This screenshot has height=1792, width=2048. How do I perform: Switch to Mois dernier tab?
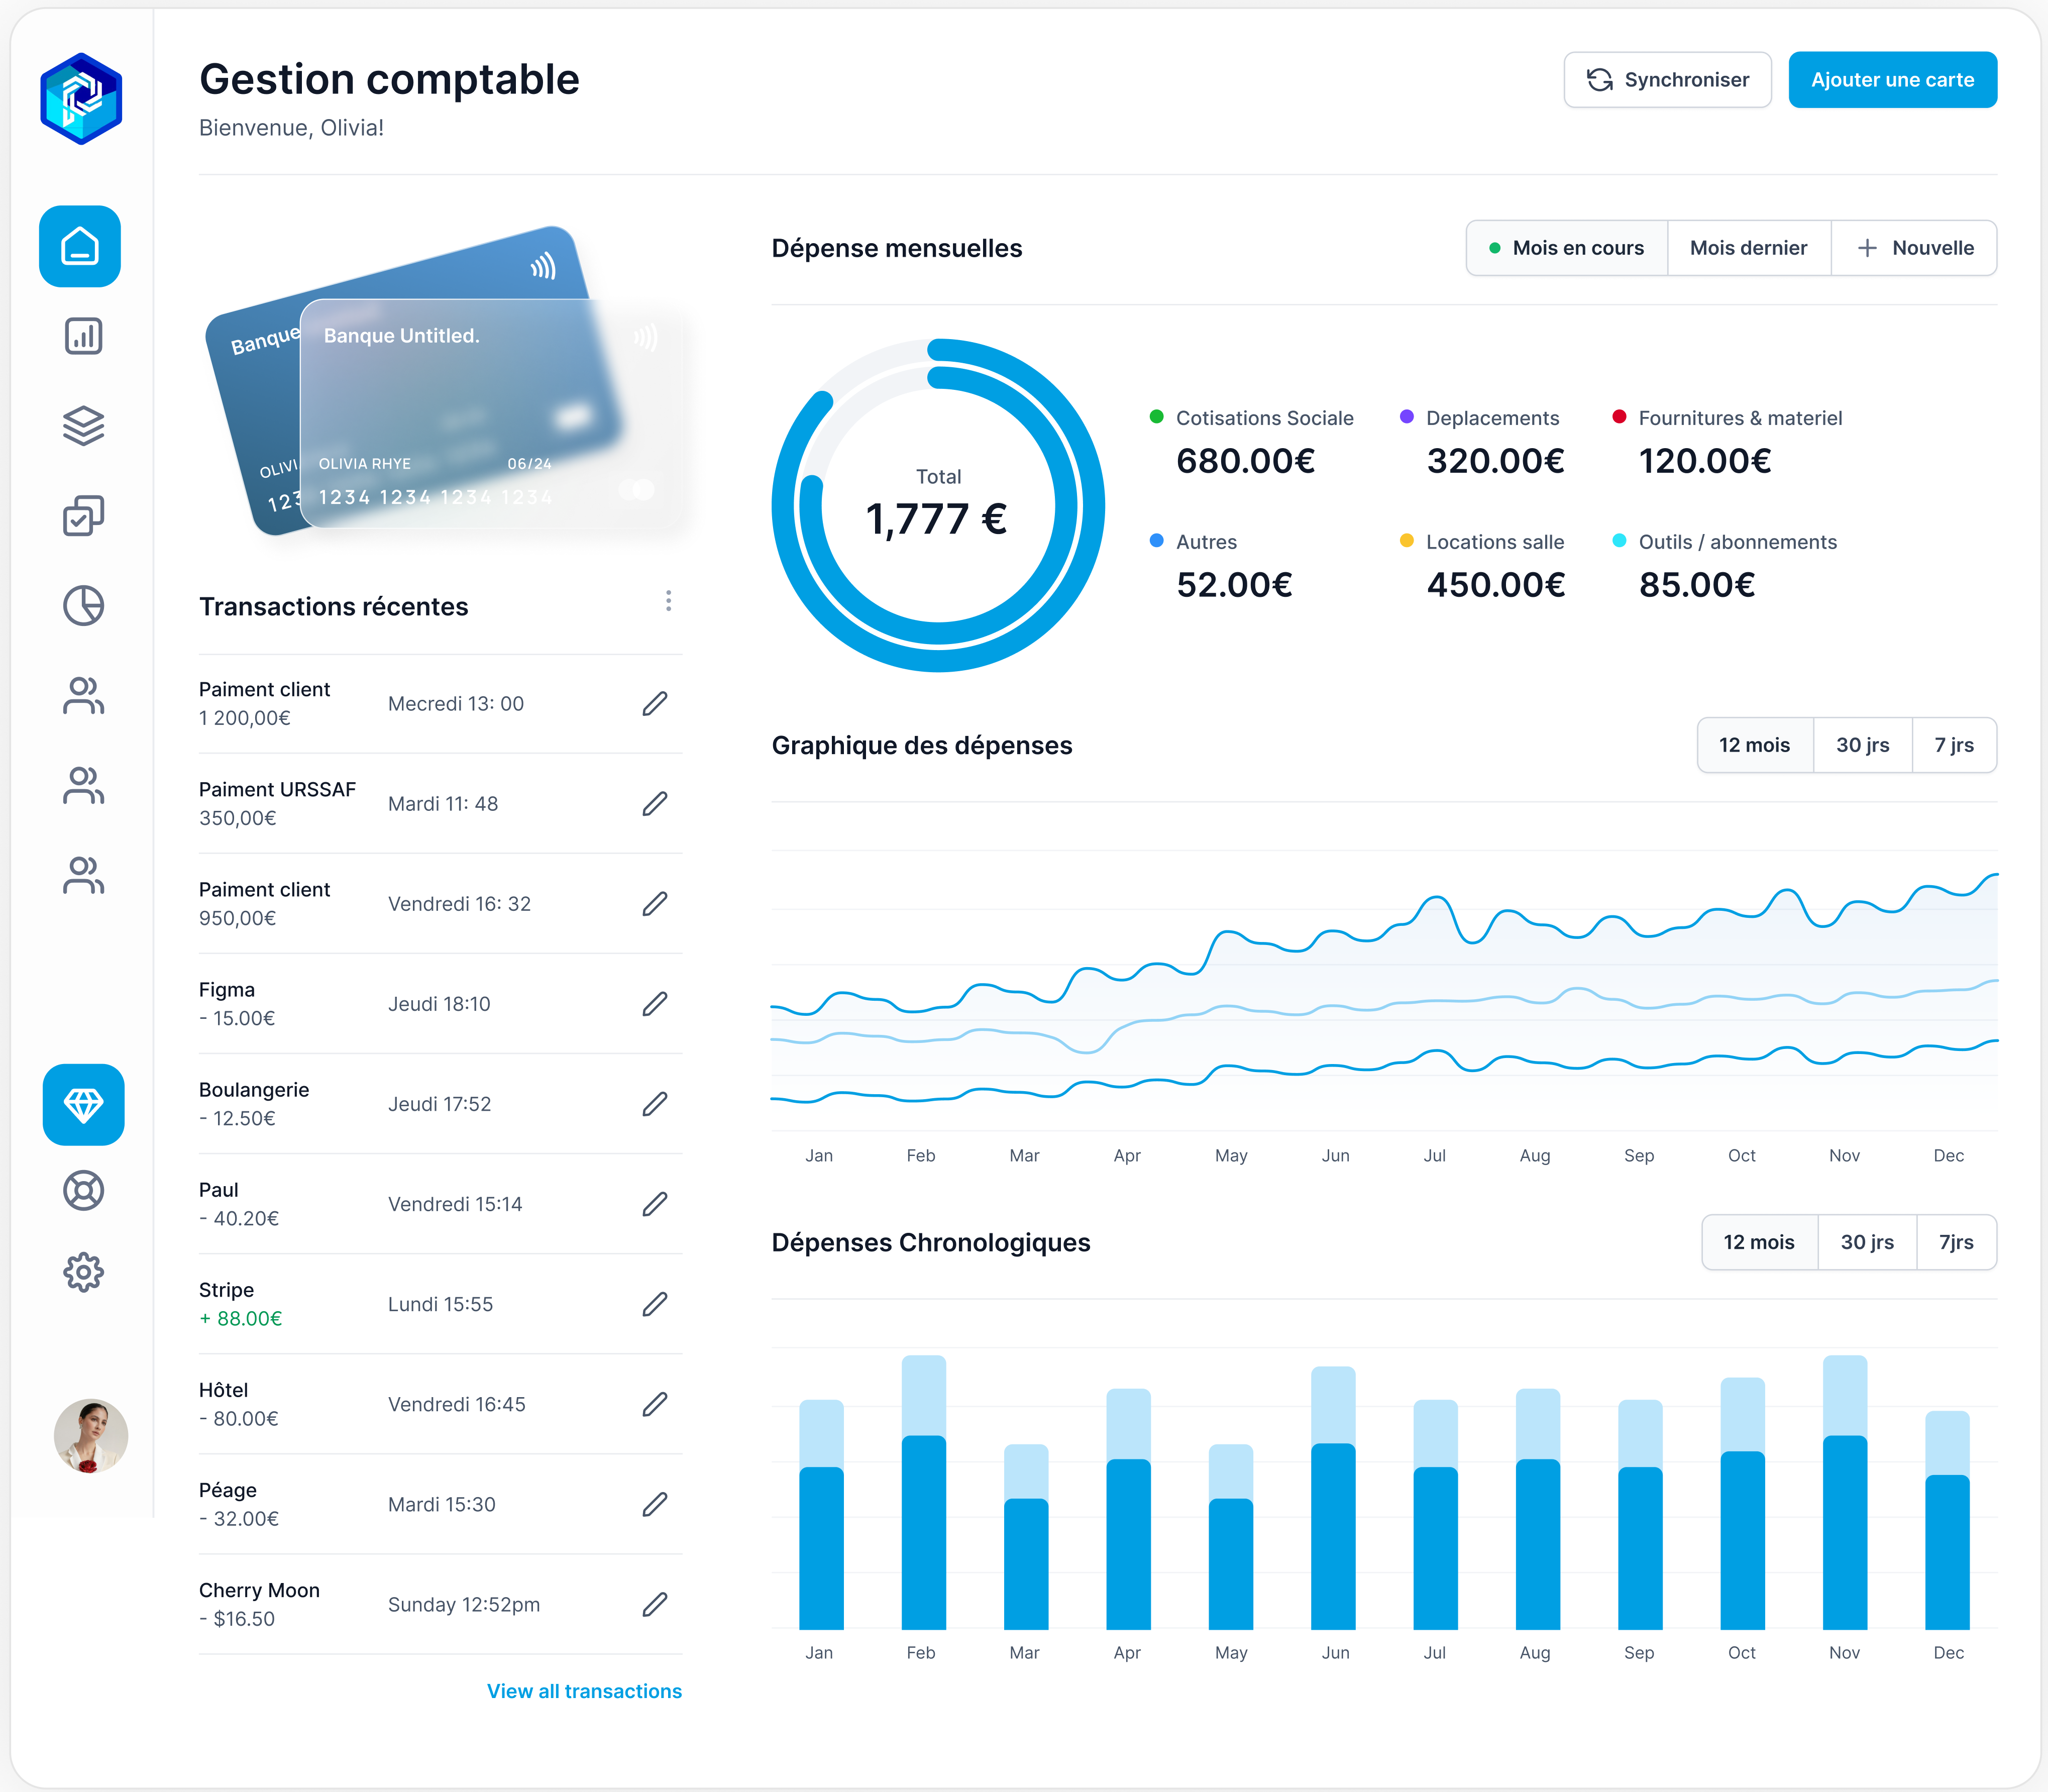[1748, 248]
